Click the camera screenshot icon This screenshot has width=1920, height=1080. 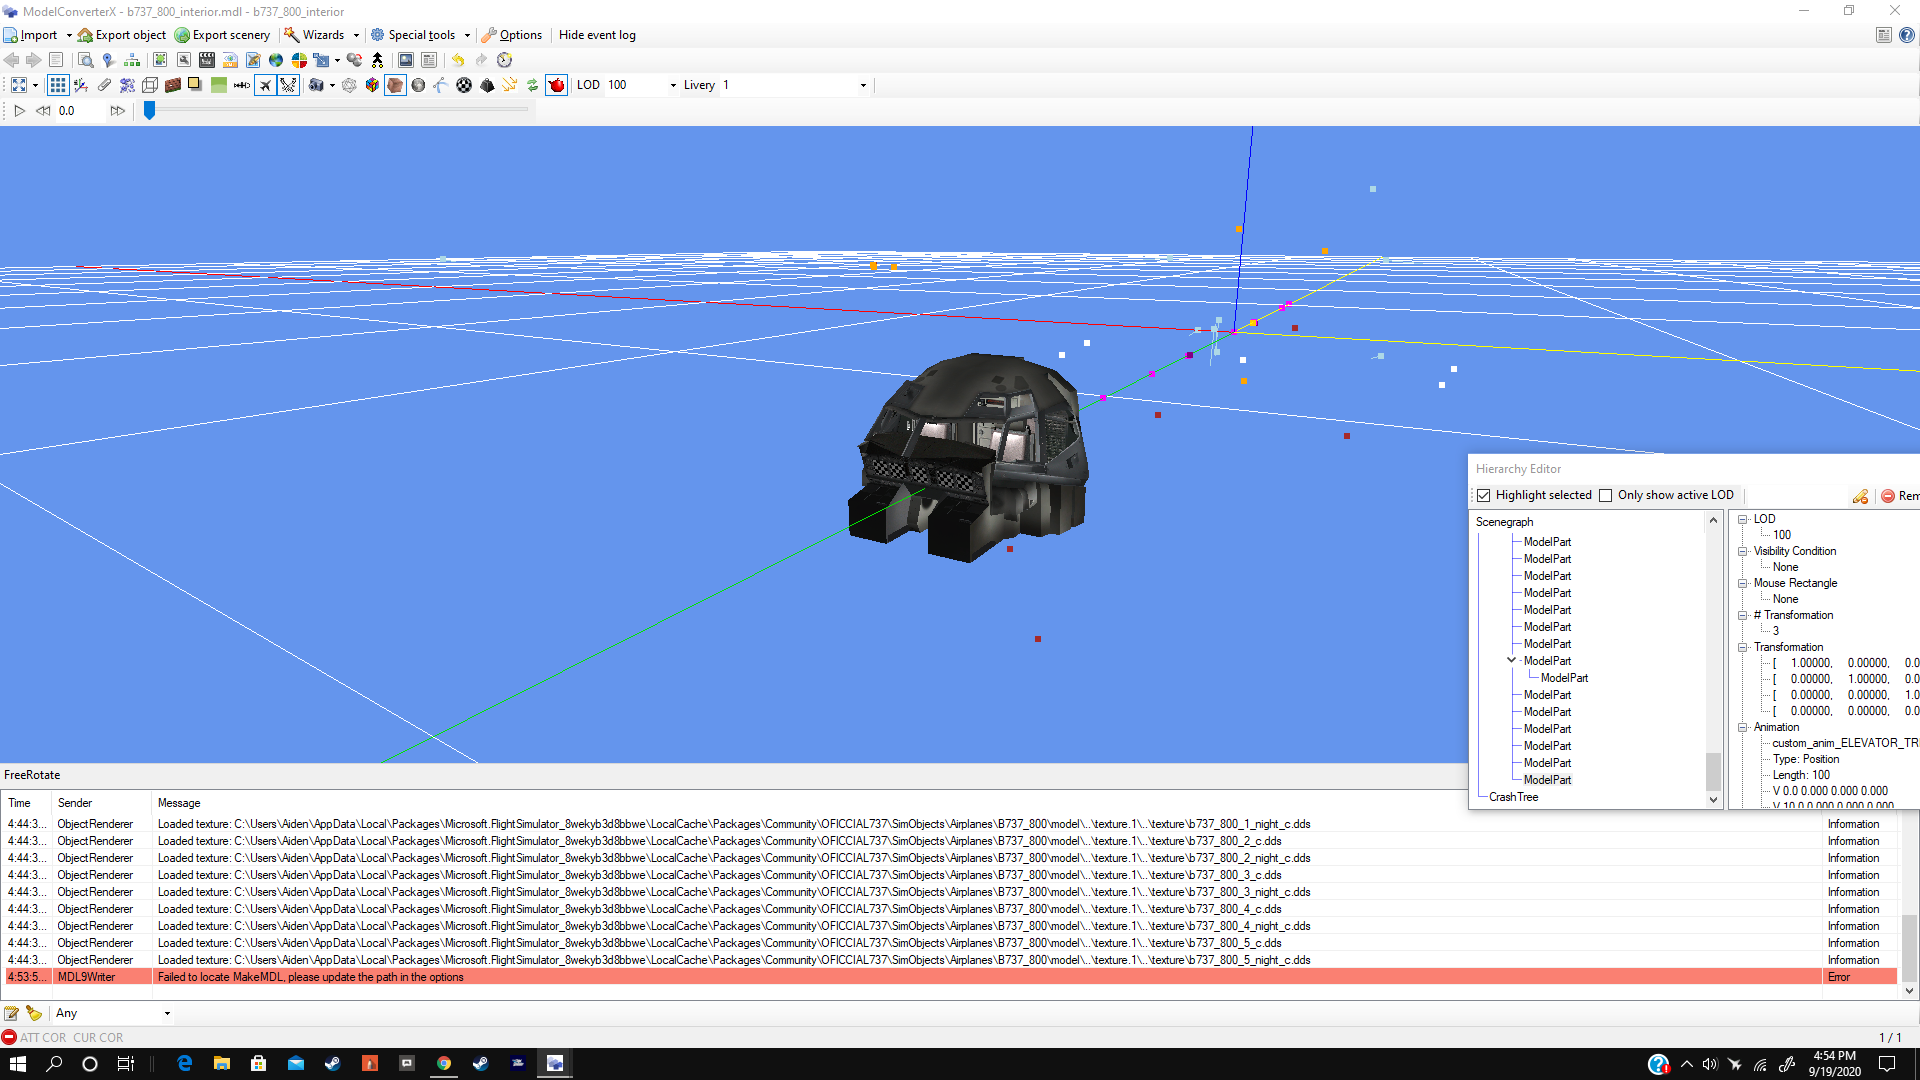point(316,85)
